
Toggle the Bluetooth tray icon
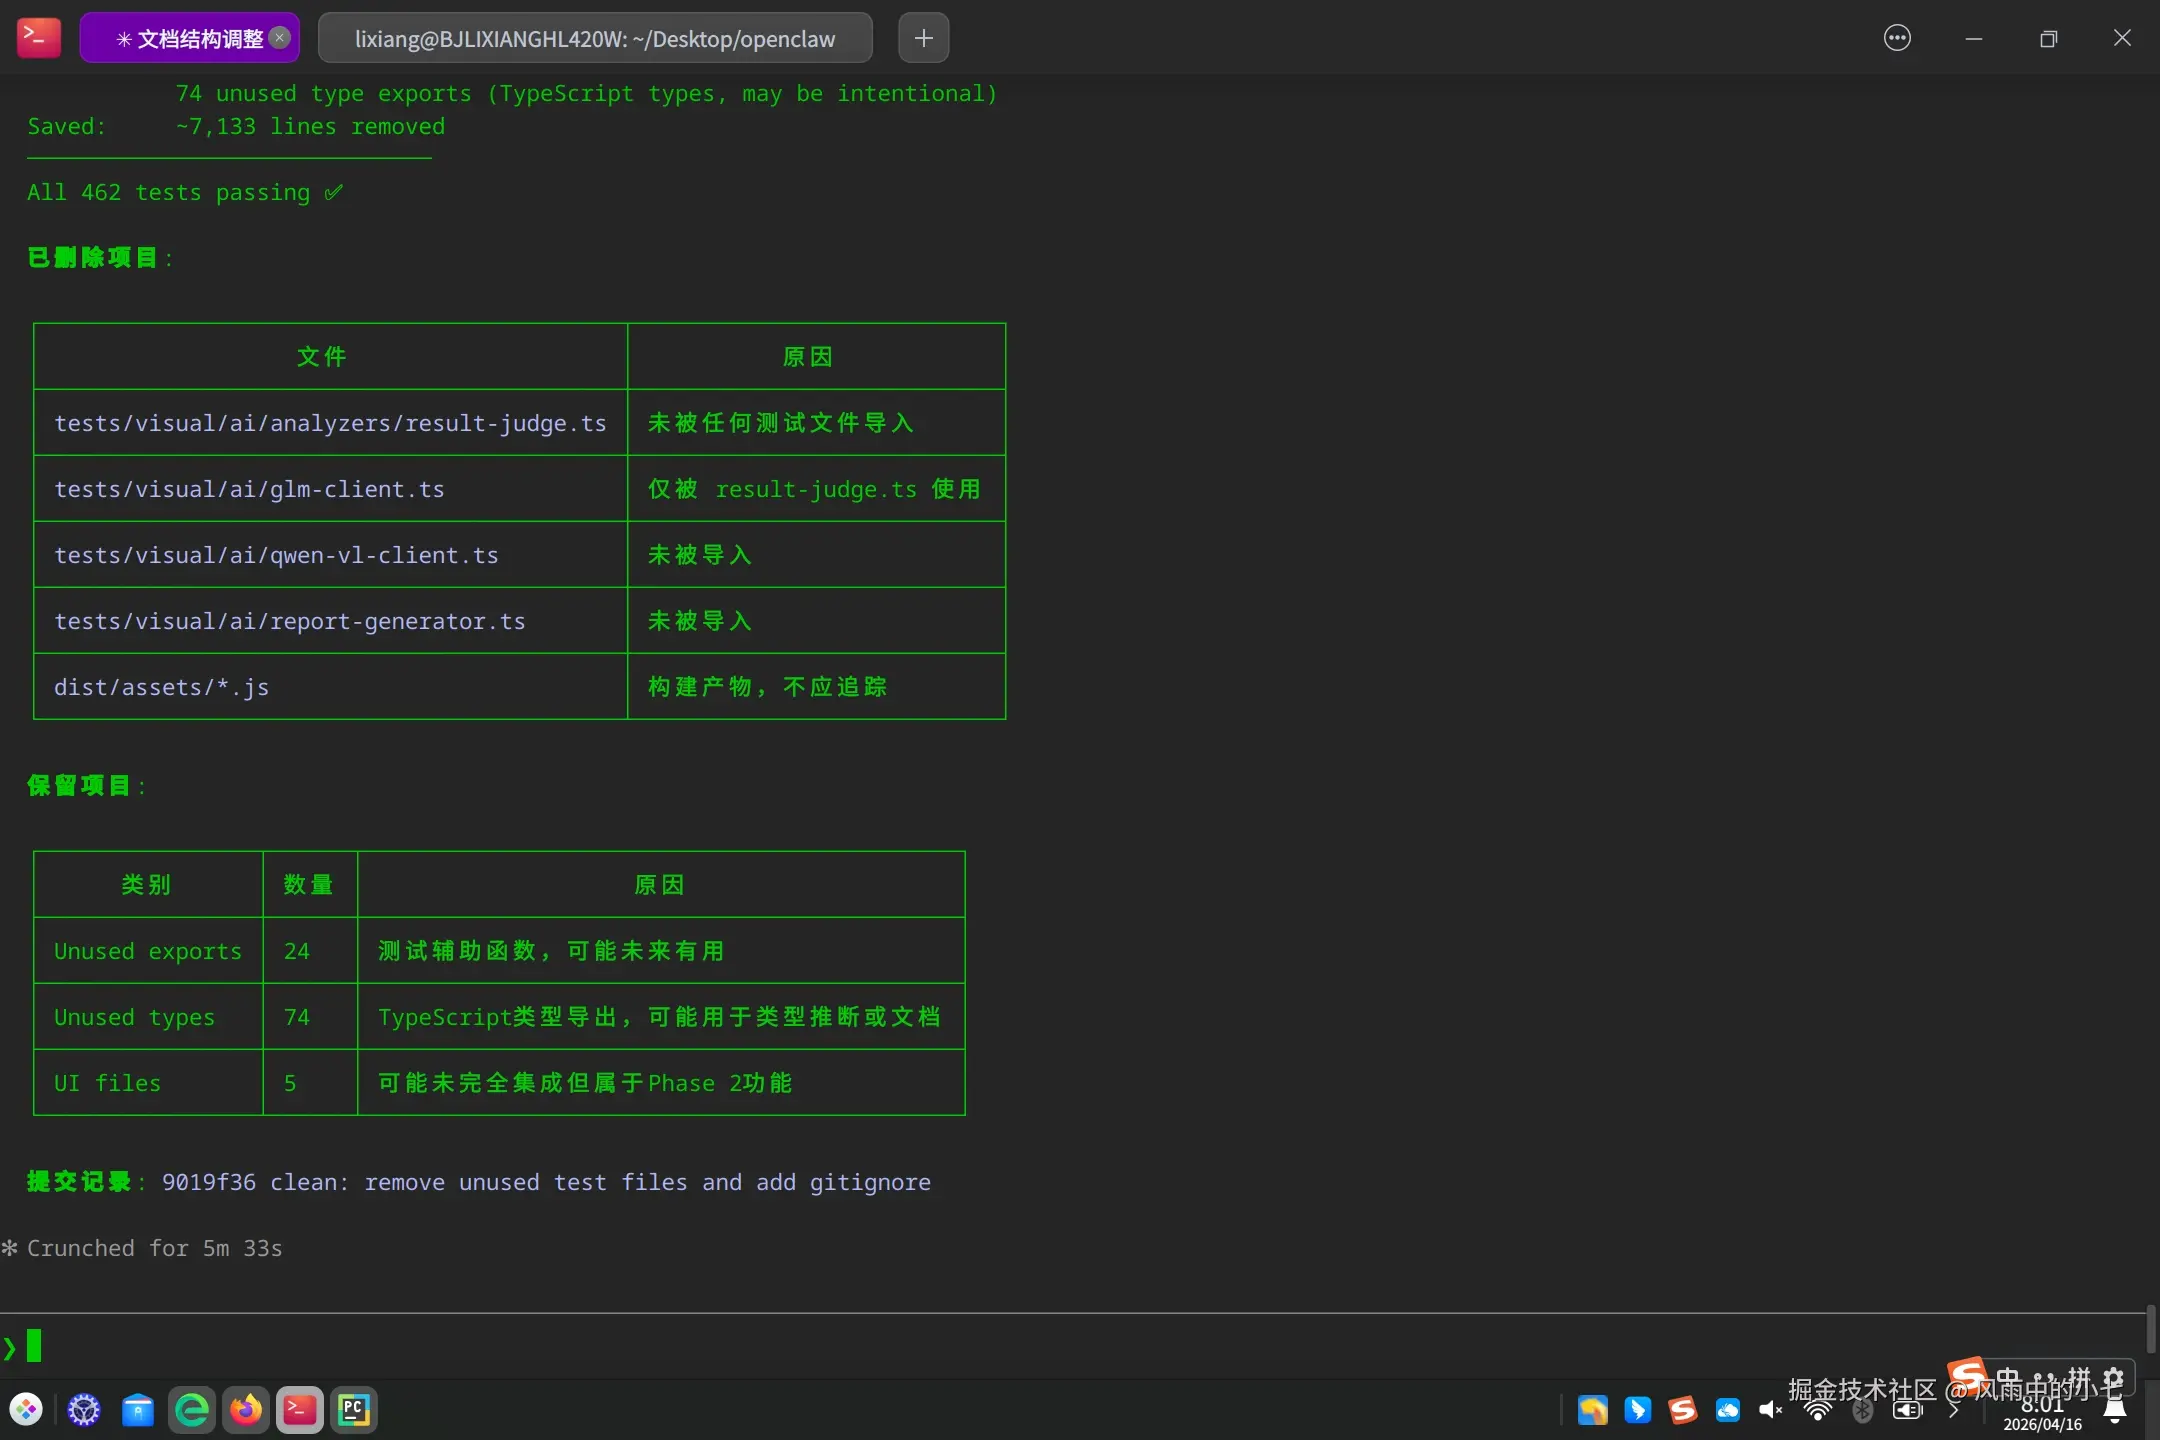1862,1410
